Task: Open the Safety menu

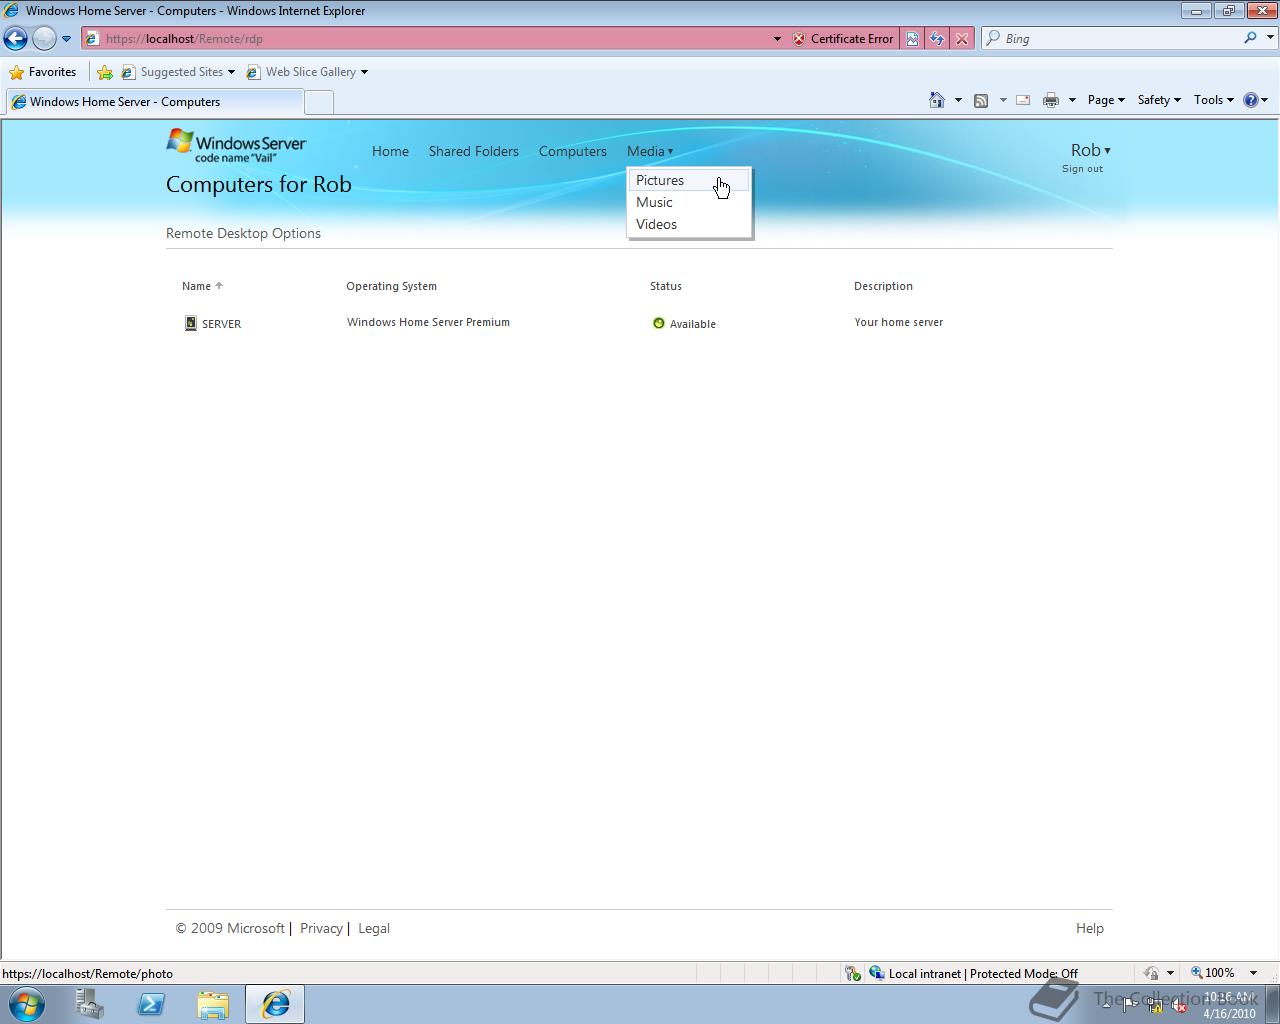Action: (1159, 100)
